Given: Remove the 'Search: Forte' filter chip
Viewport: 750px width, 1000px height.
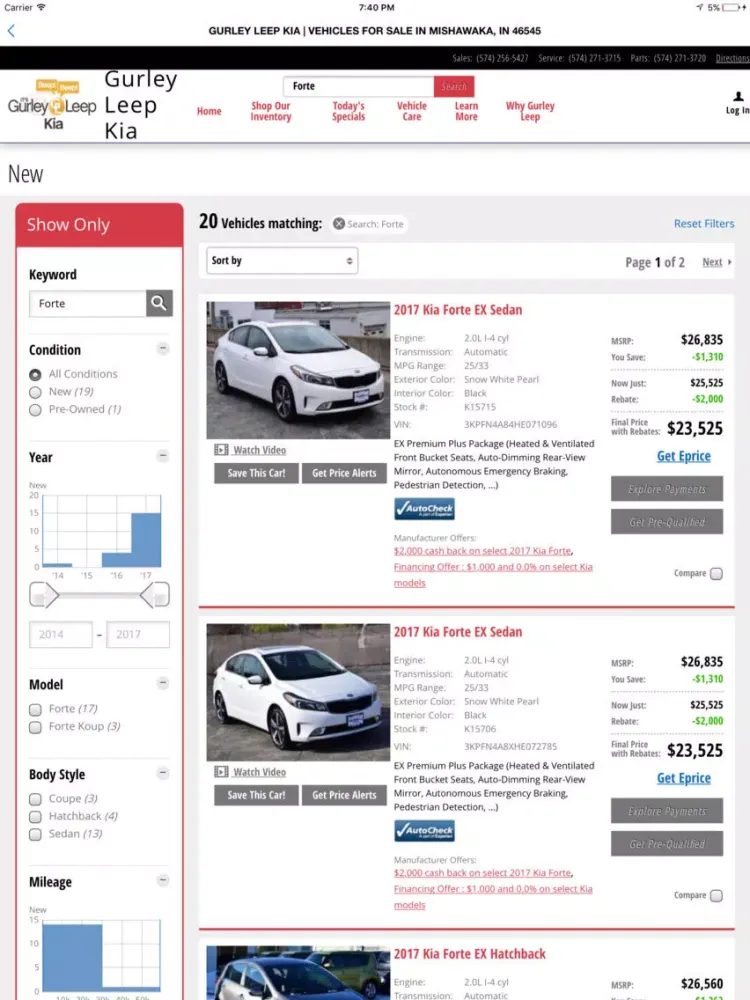Looking at the screenshot, I should (339, 224).
